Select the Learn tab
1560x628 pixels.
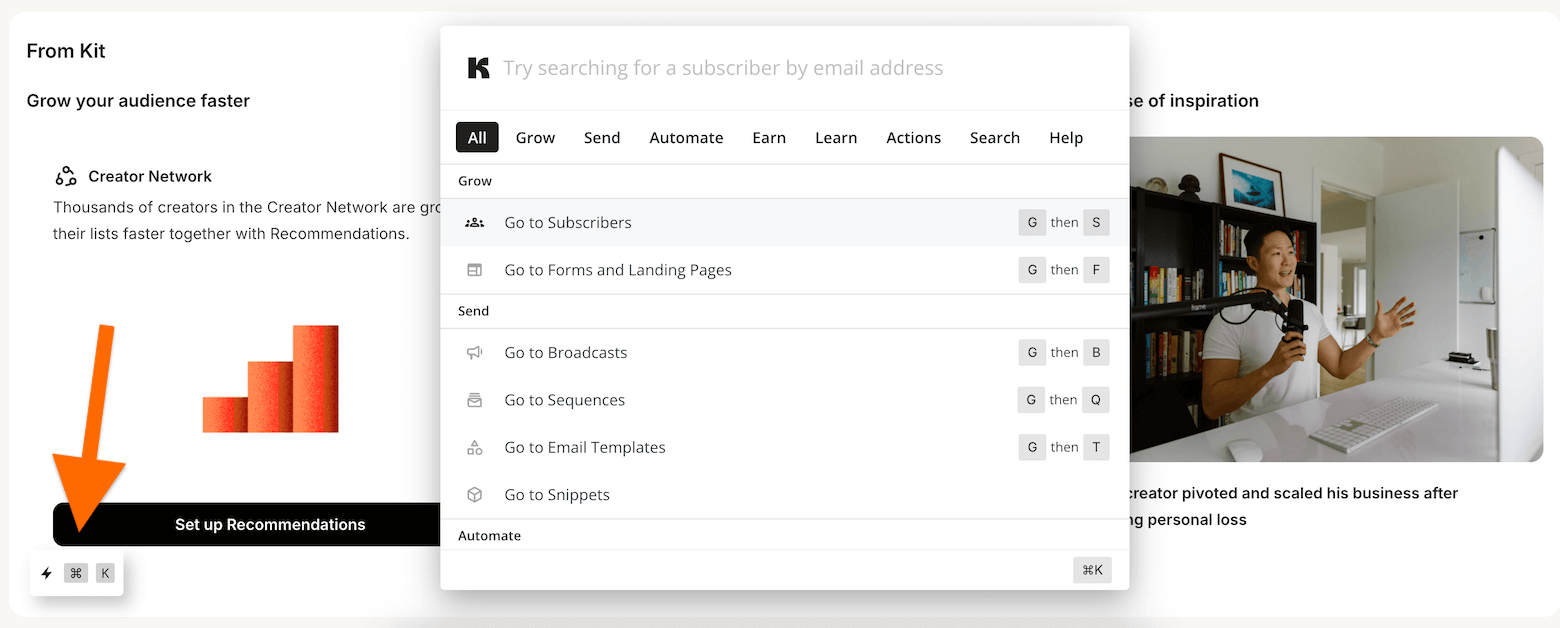coord(836,138)
